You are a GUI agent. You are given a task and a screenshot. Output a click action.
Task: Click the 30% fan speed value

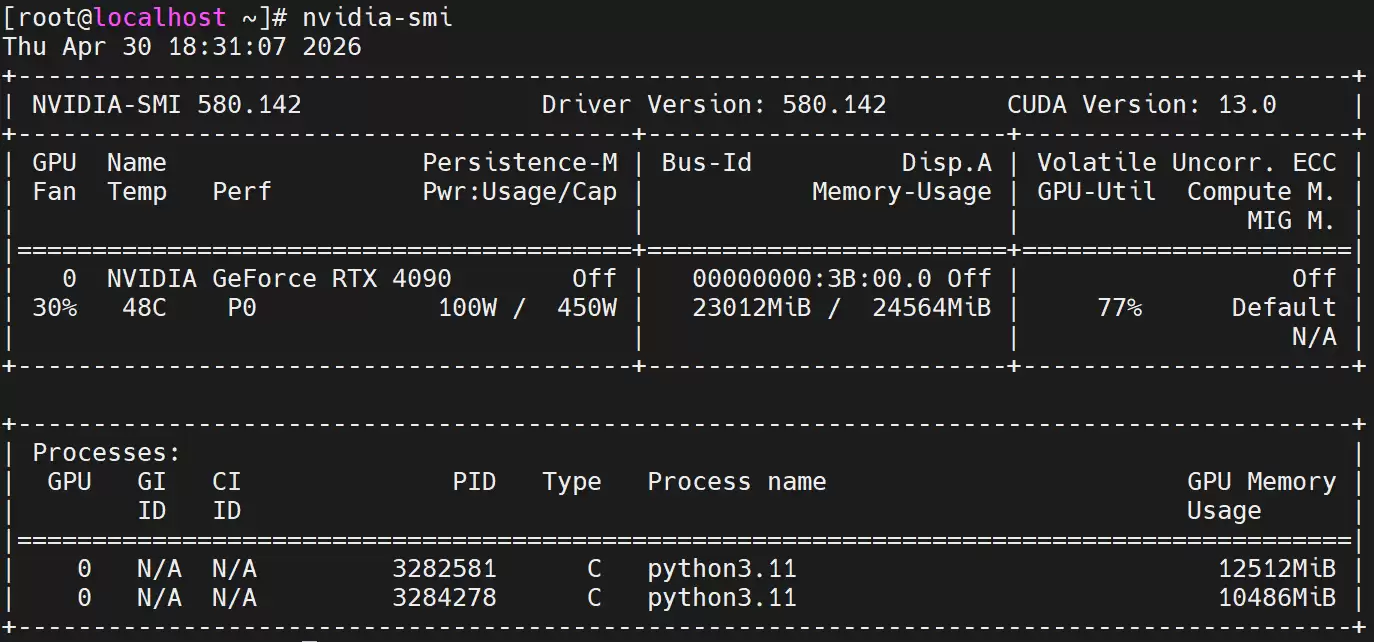pyautogui.click(x=55, y=308)
